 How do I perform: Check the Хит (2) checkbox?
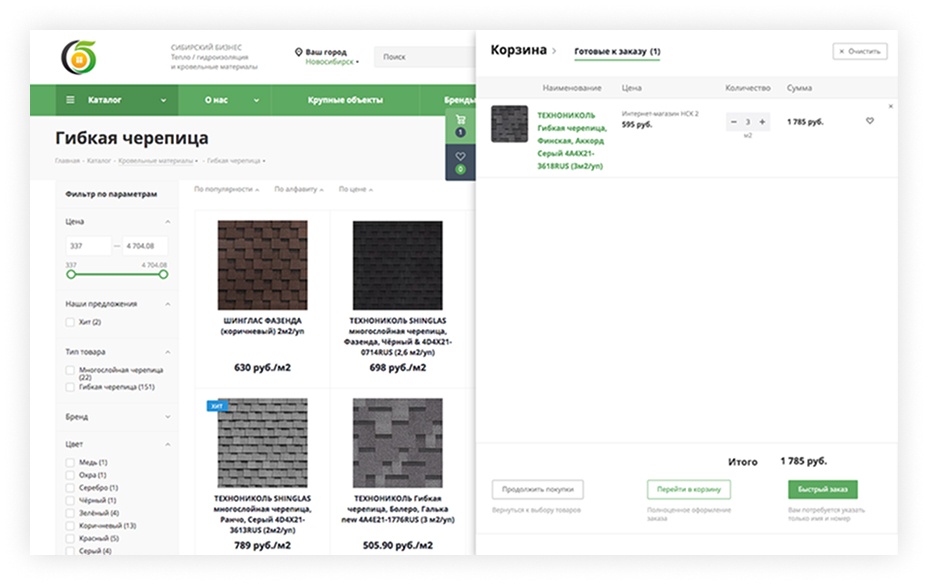[x=70, y=322]
